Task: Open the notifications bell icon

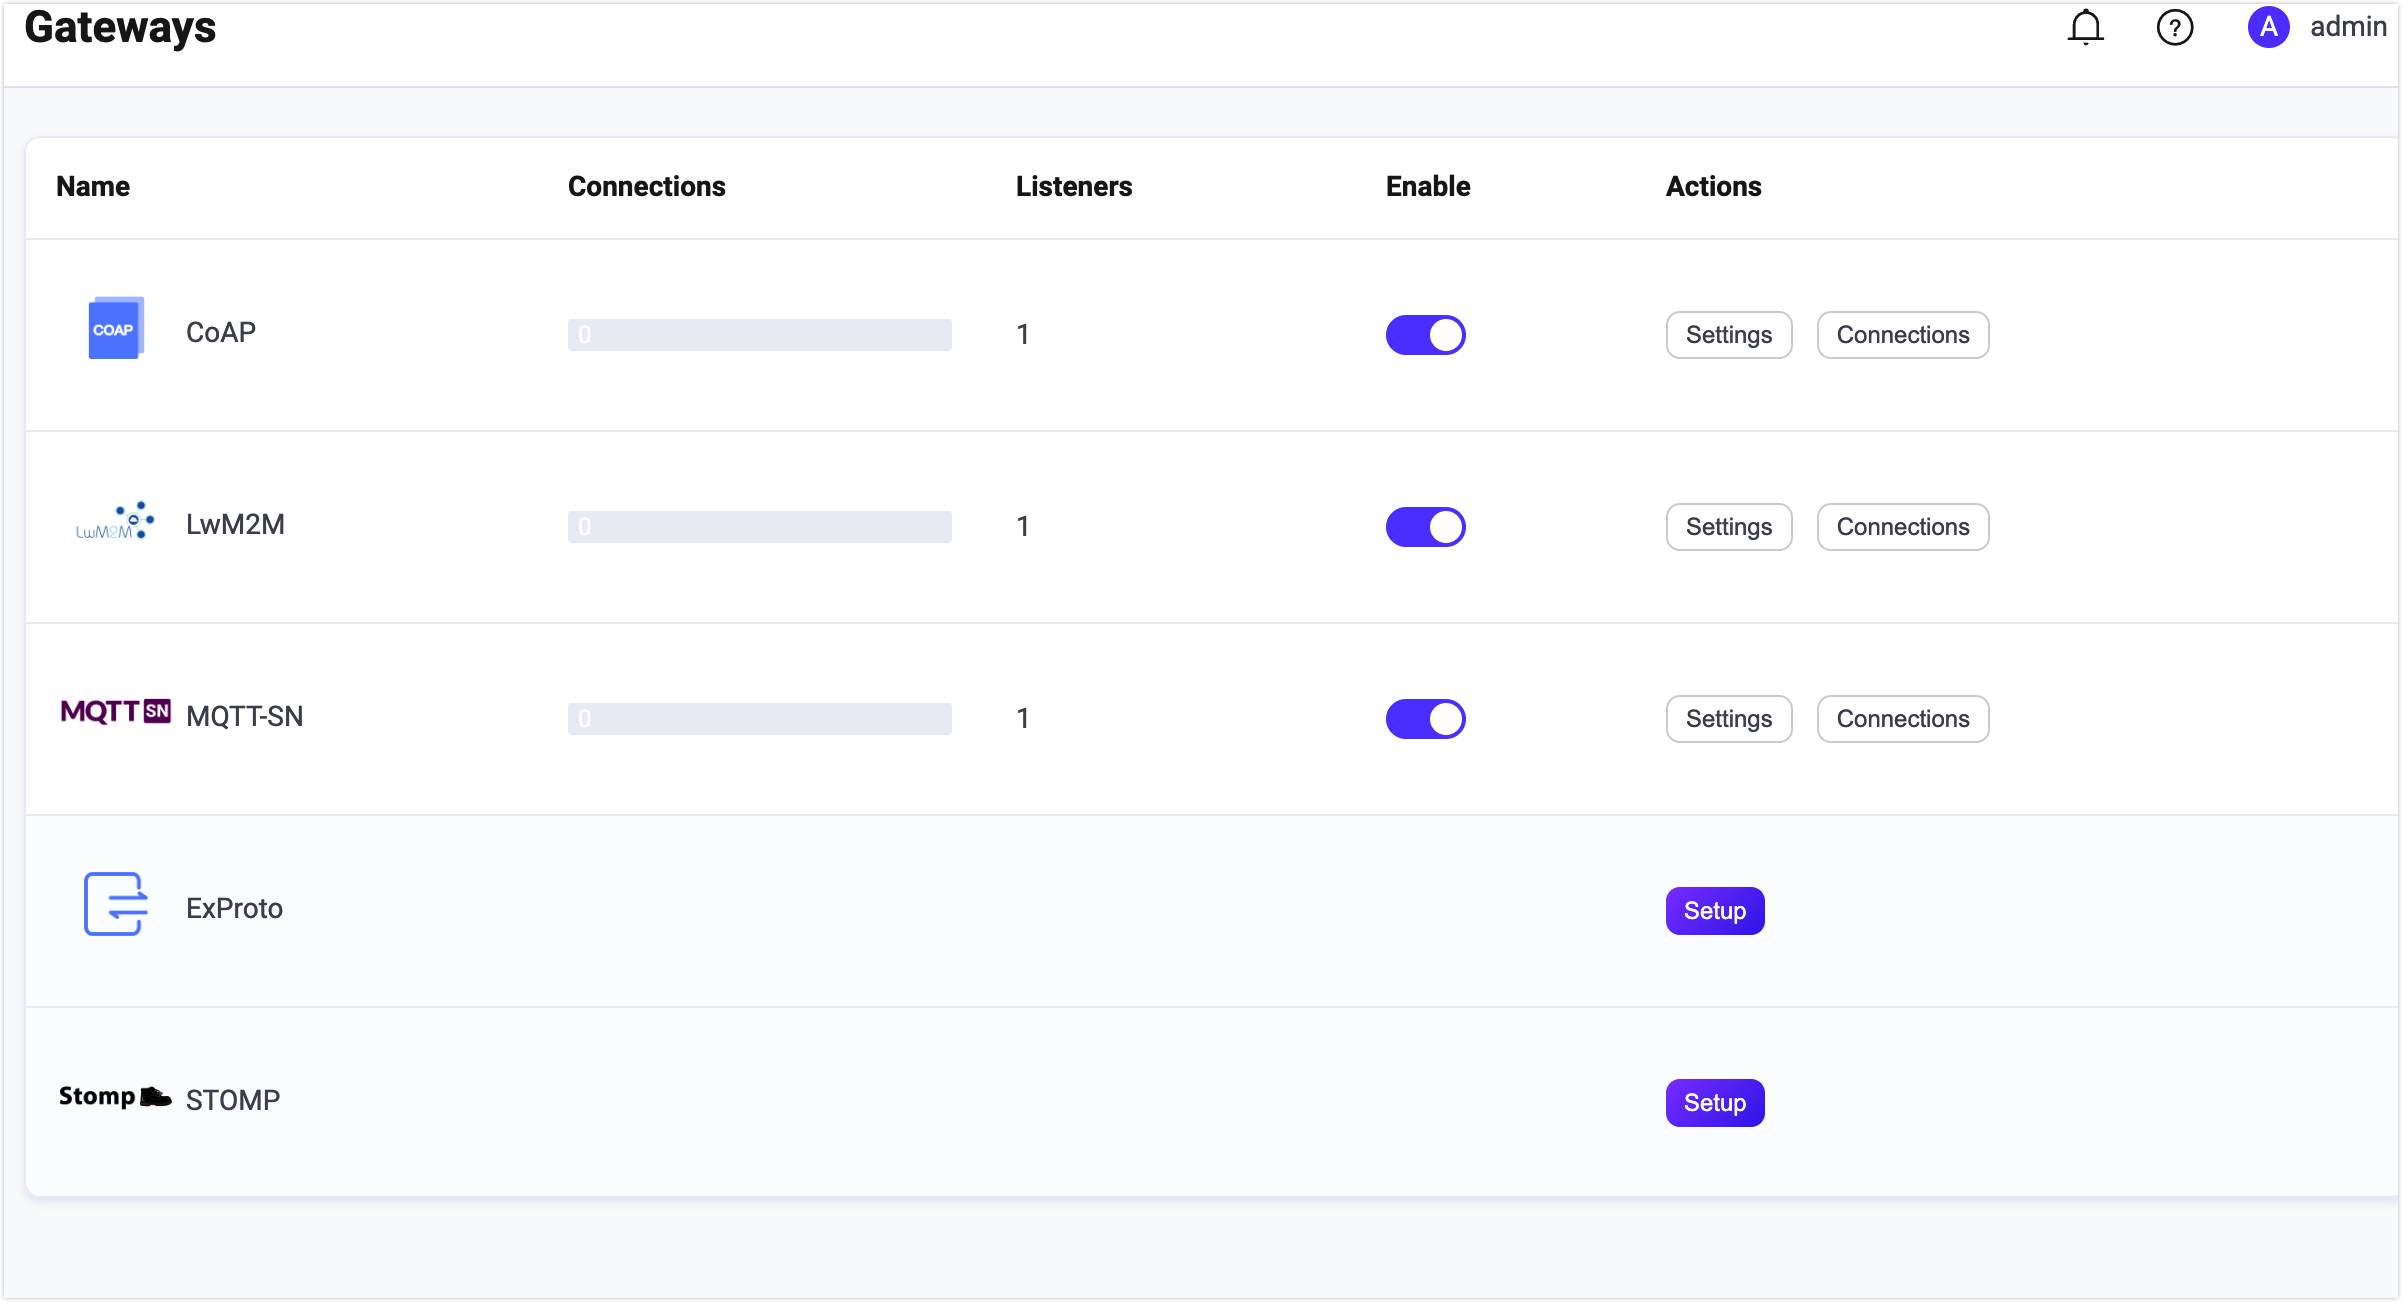Action: tap(2085, 28)
